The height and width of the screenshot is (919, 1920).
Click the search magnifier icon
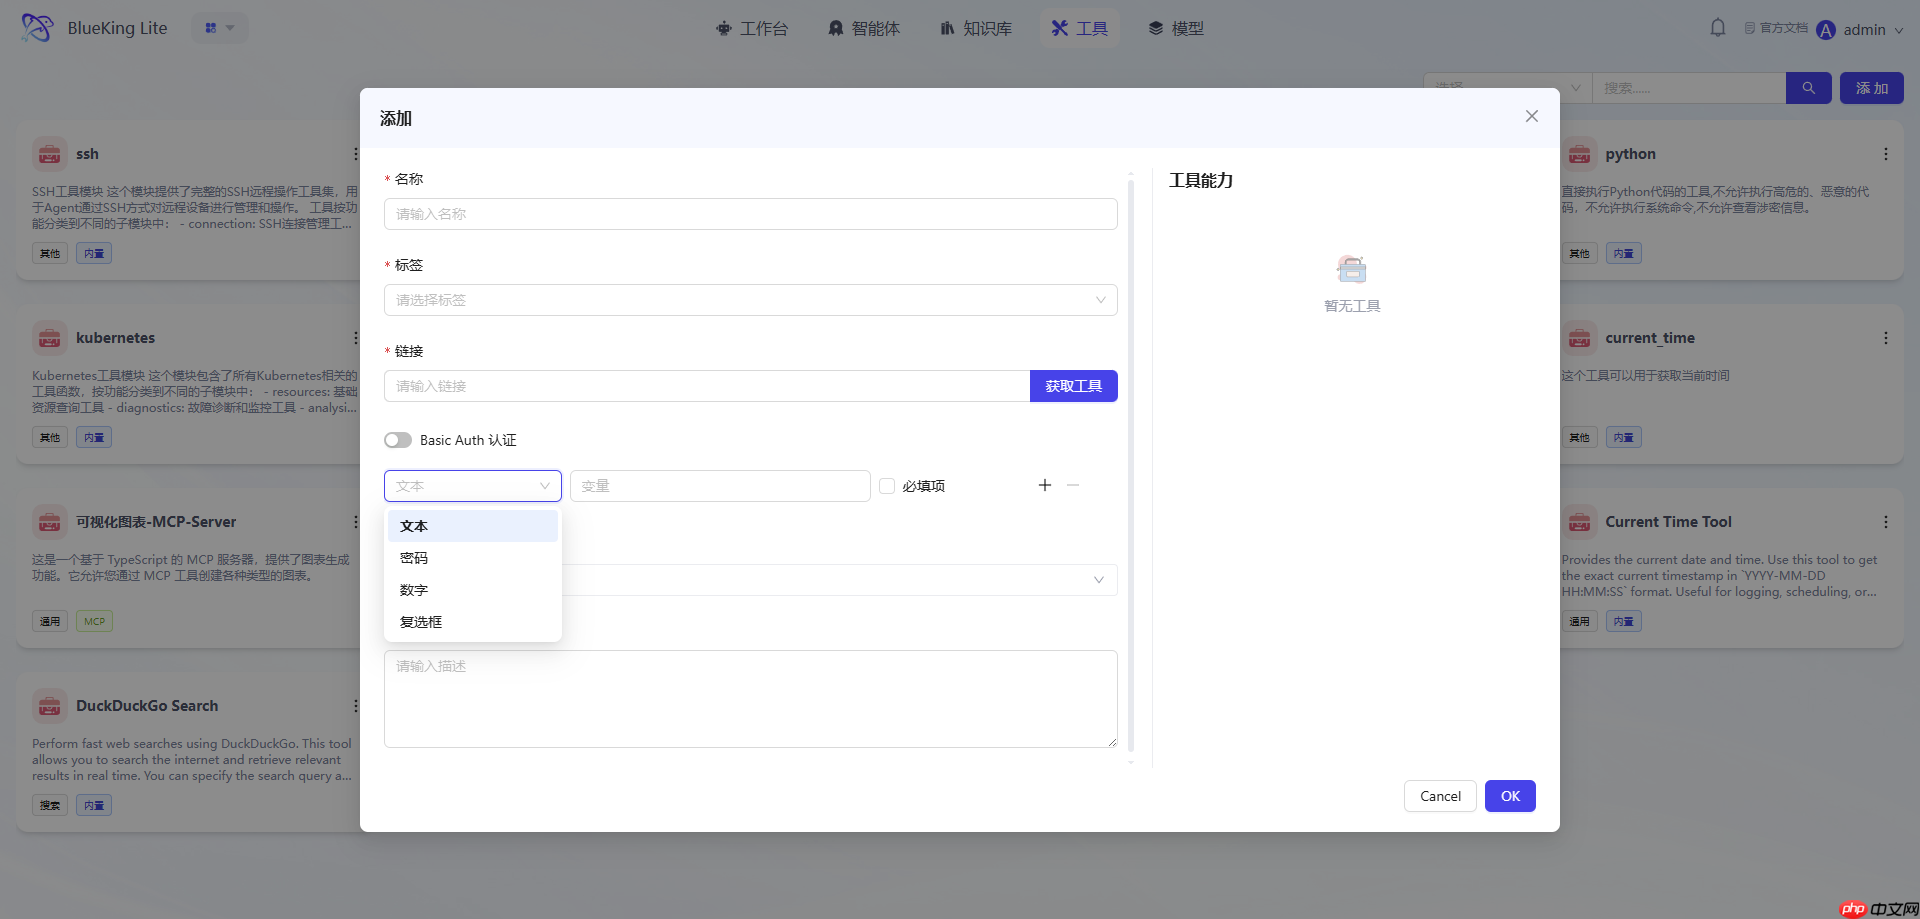coord(1808,88)
